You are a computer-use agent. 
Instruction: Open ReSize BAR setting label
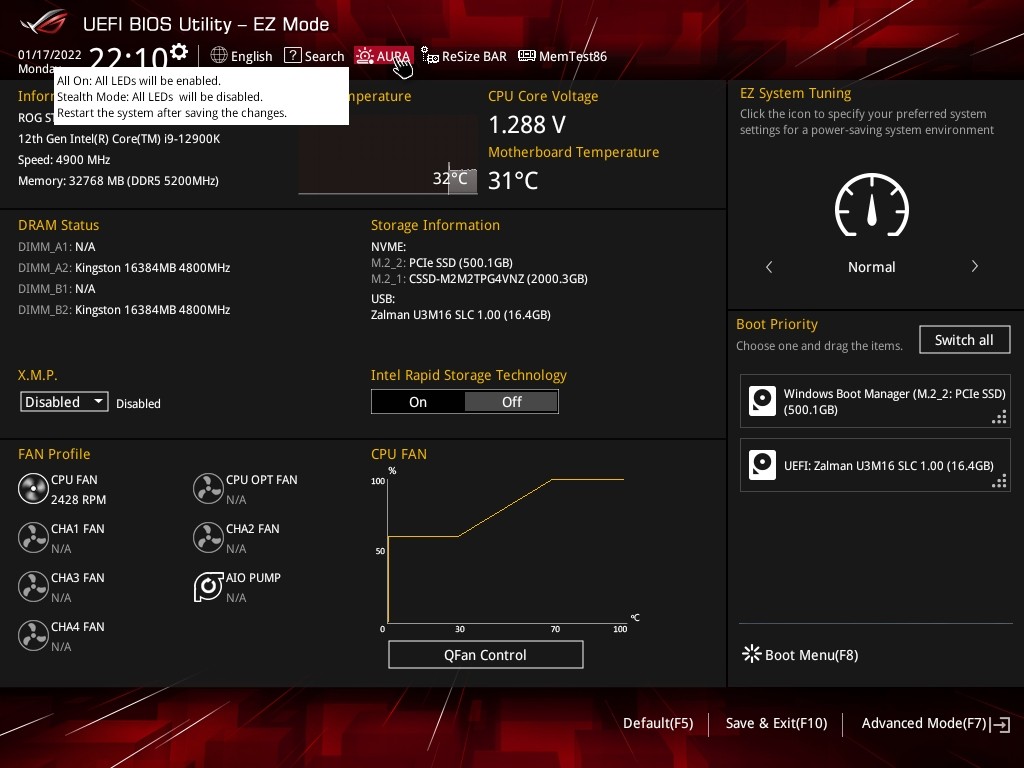(x=474, y=56)
